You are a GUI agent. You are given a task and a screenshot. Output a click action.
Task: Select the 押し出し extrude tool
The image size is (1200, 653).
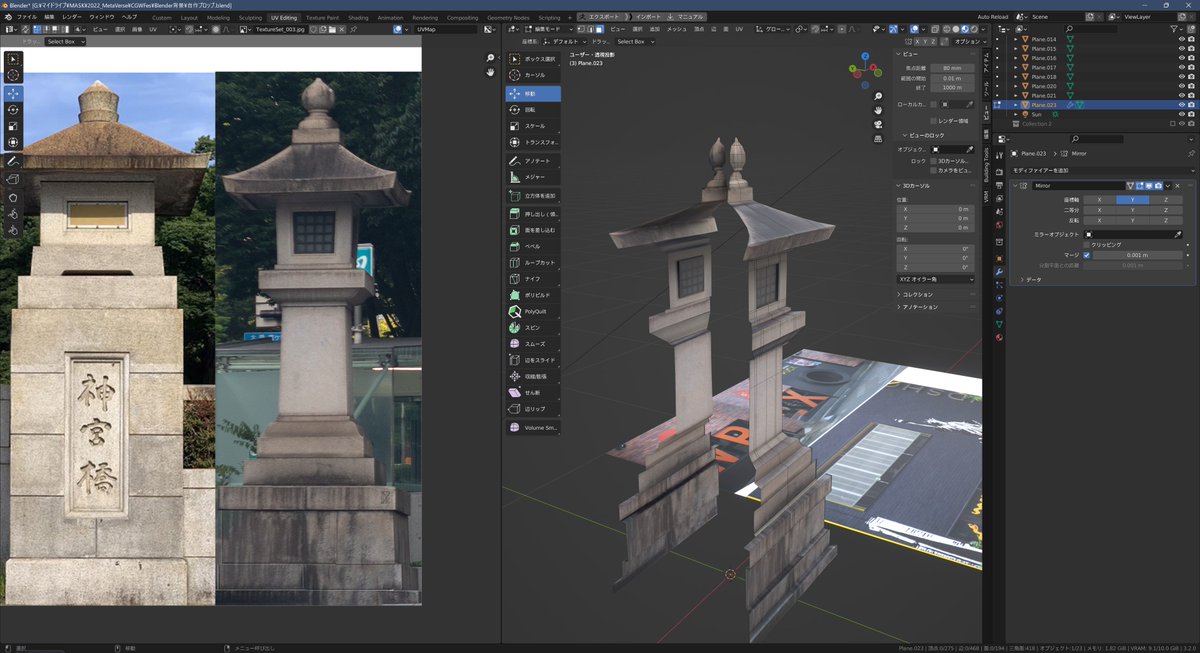(533, 214)
